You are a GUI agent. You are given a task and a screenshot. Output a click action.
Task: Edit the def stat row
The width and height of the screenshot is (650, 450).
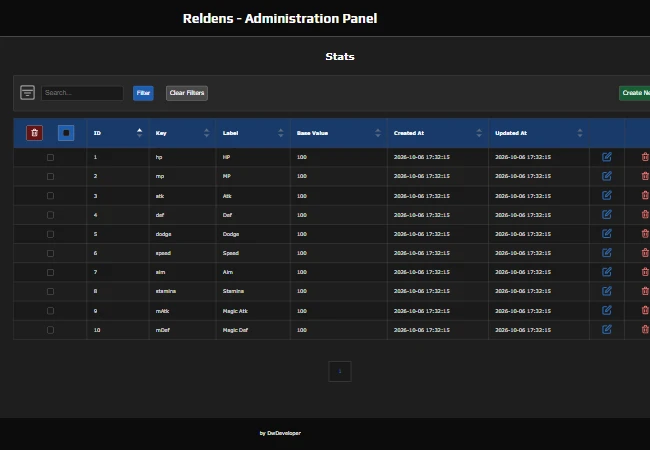coord(606,214)
